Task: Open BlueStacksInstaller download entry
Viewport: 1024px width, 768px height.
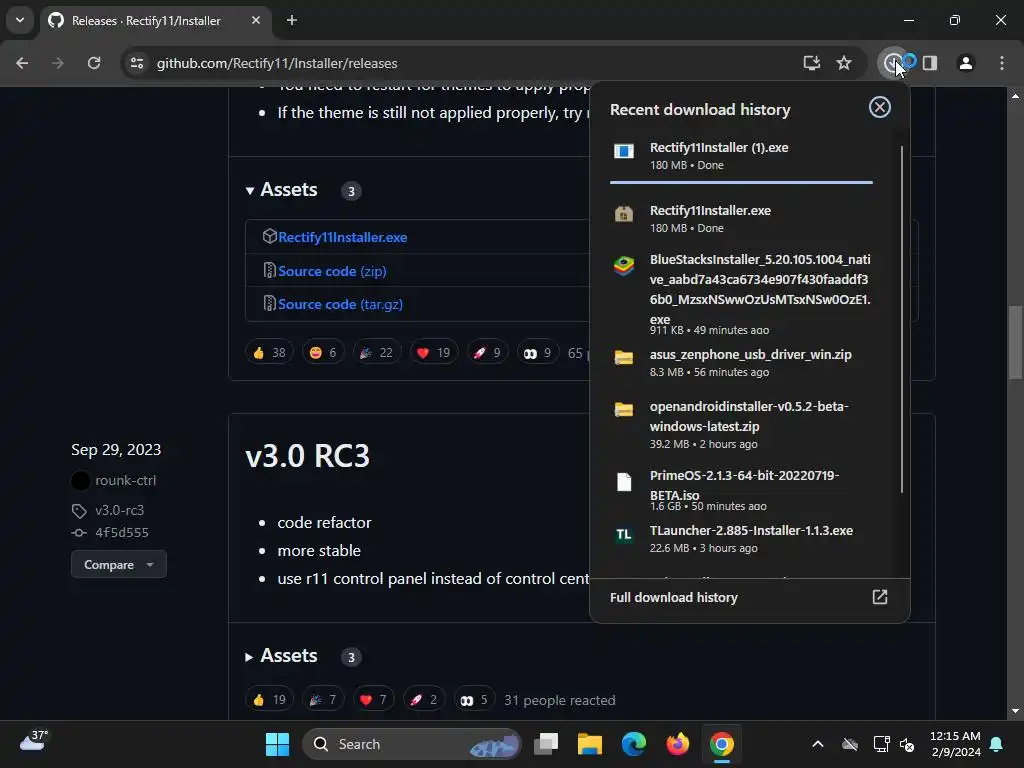Action: tap(741, 294)
